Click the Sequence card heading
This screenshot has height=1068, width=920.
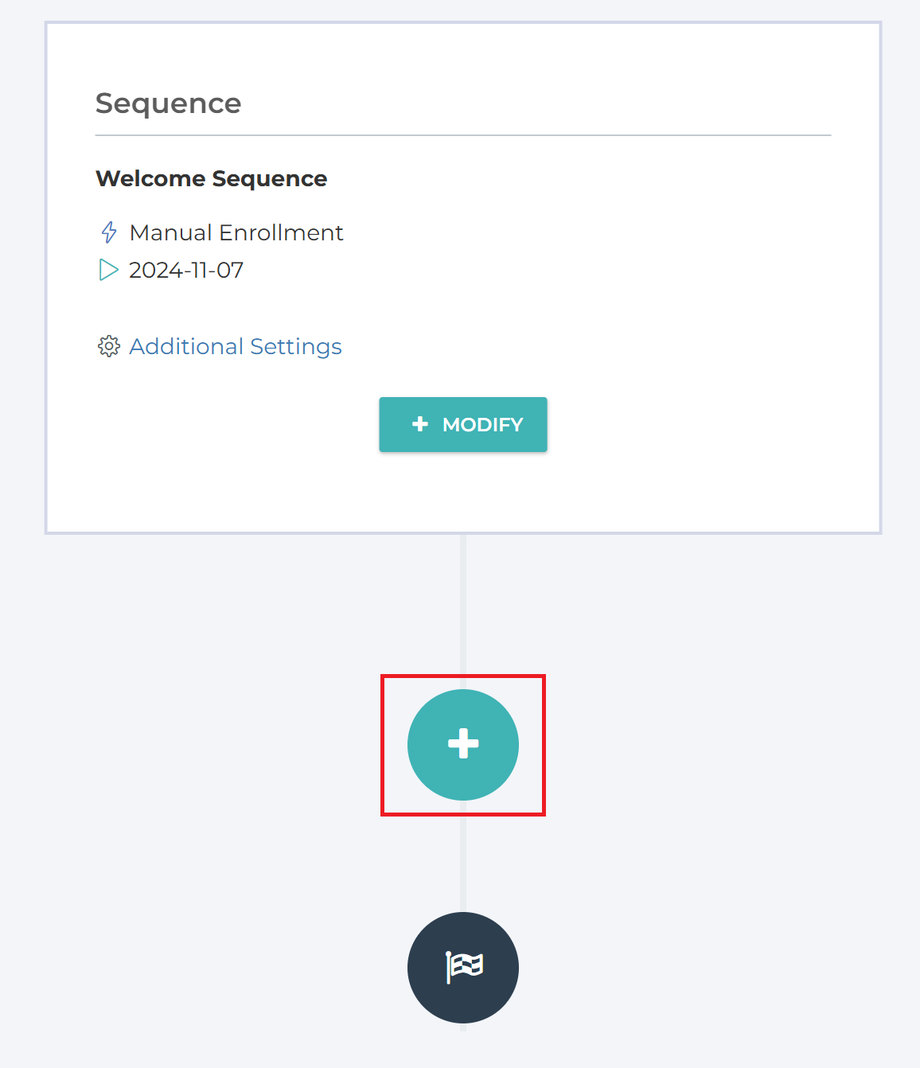point(168,104)
